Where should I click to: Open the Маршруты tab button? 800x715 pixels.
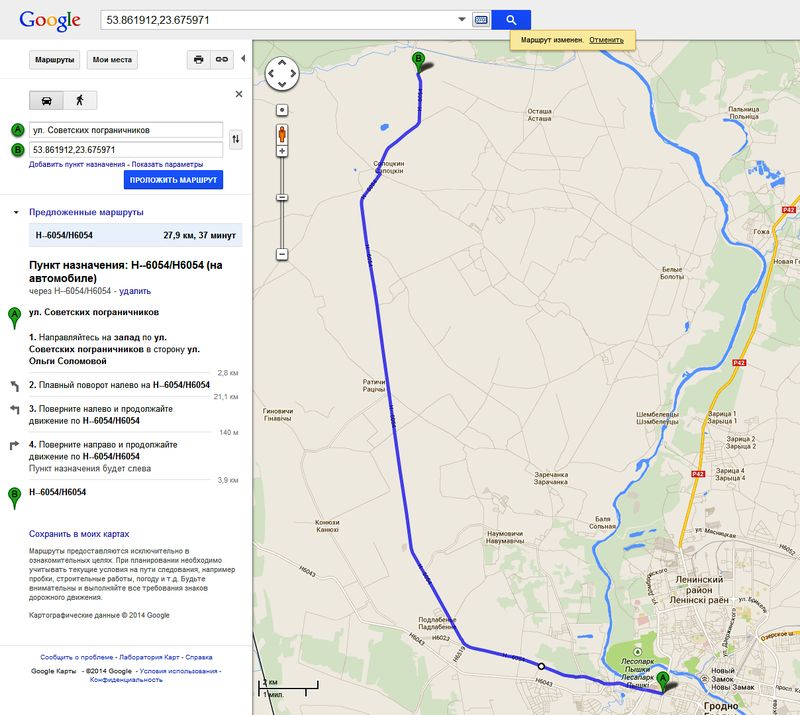tap(55, 60)
